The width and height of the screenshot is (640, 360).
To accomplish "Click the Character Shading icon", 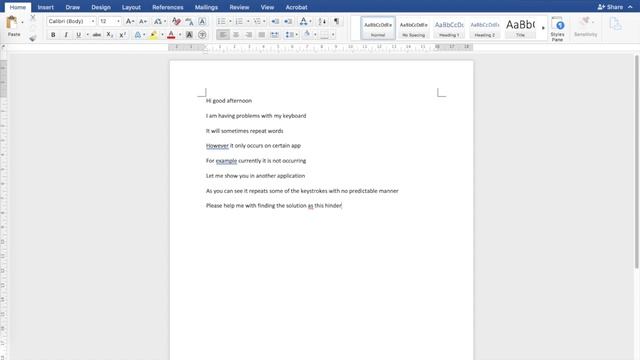I will pyautogui.click(x=189, y=35).
